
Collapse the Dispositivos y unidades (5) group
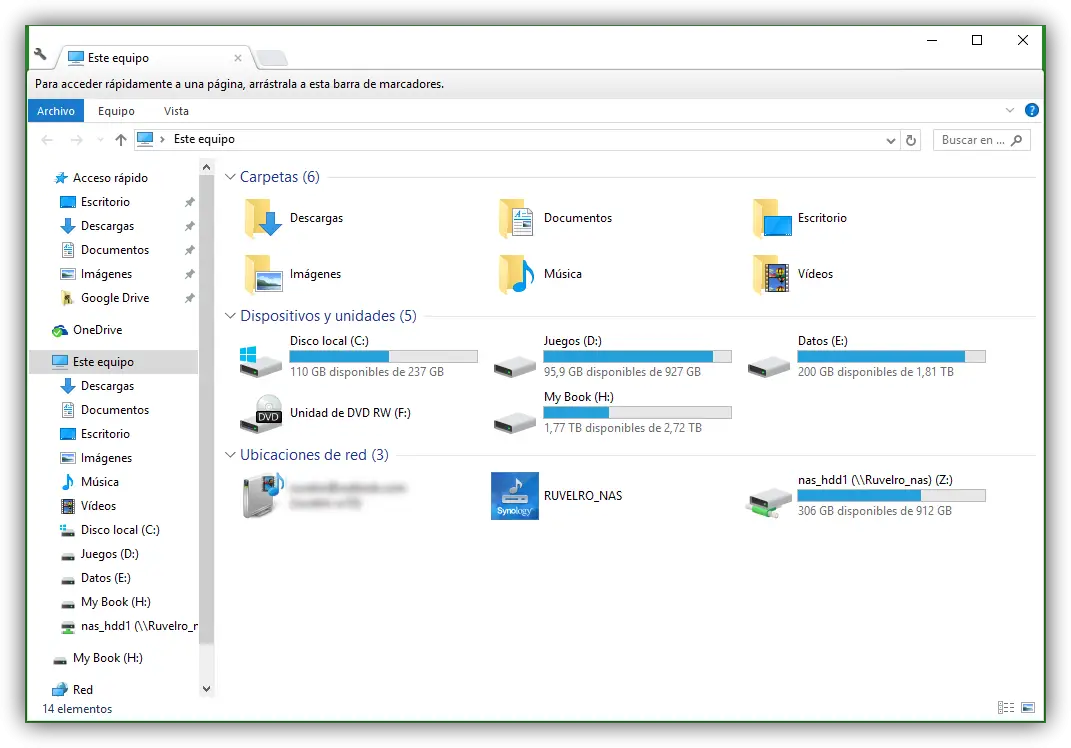pyautogui.click(x=230, y=316)
